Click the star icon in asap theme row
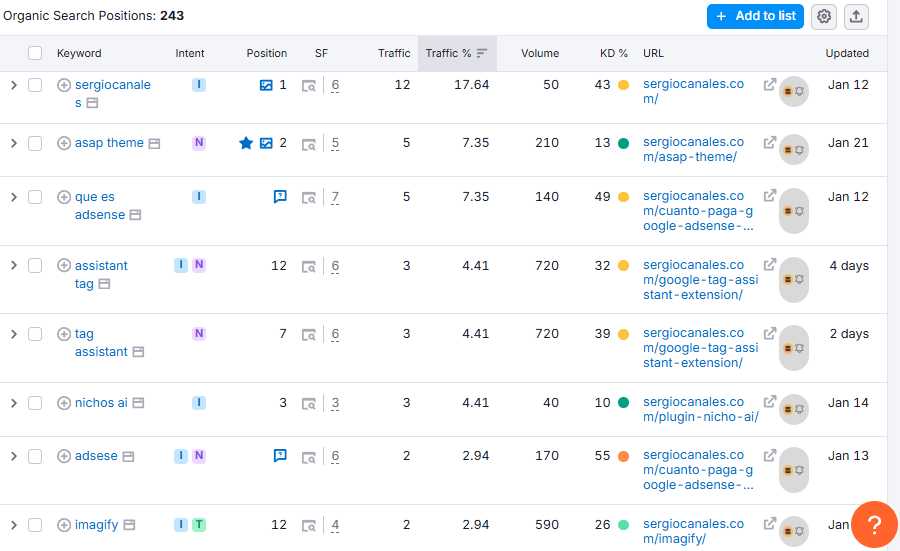 pyautogui.click(x=246, y=143)
